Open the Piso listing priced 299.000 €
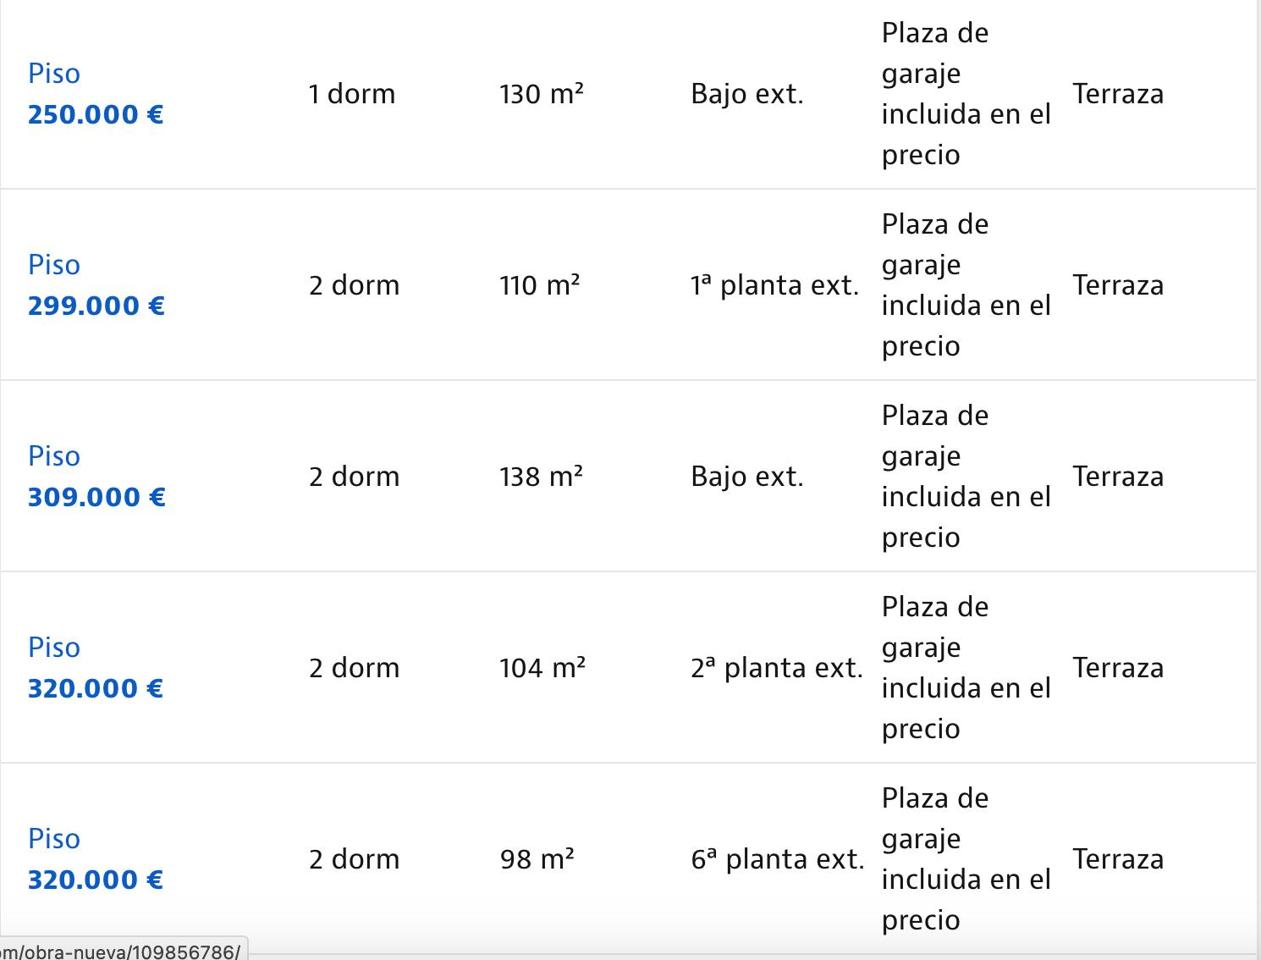Image resolution: width=1261 pixels, height=960 pixels. [x=95, y=285]
